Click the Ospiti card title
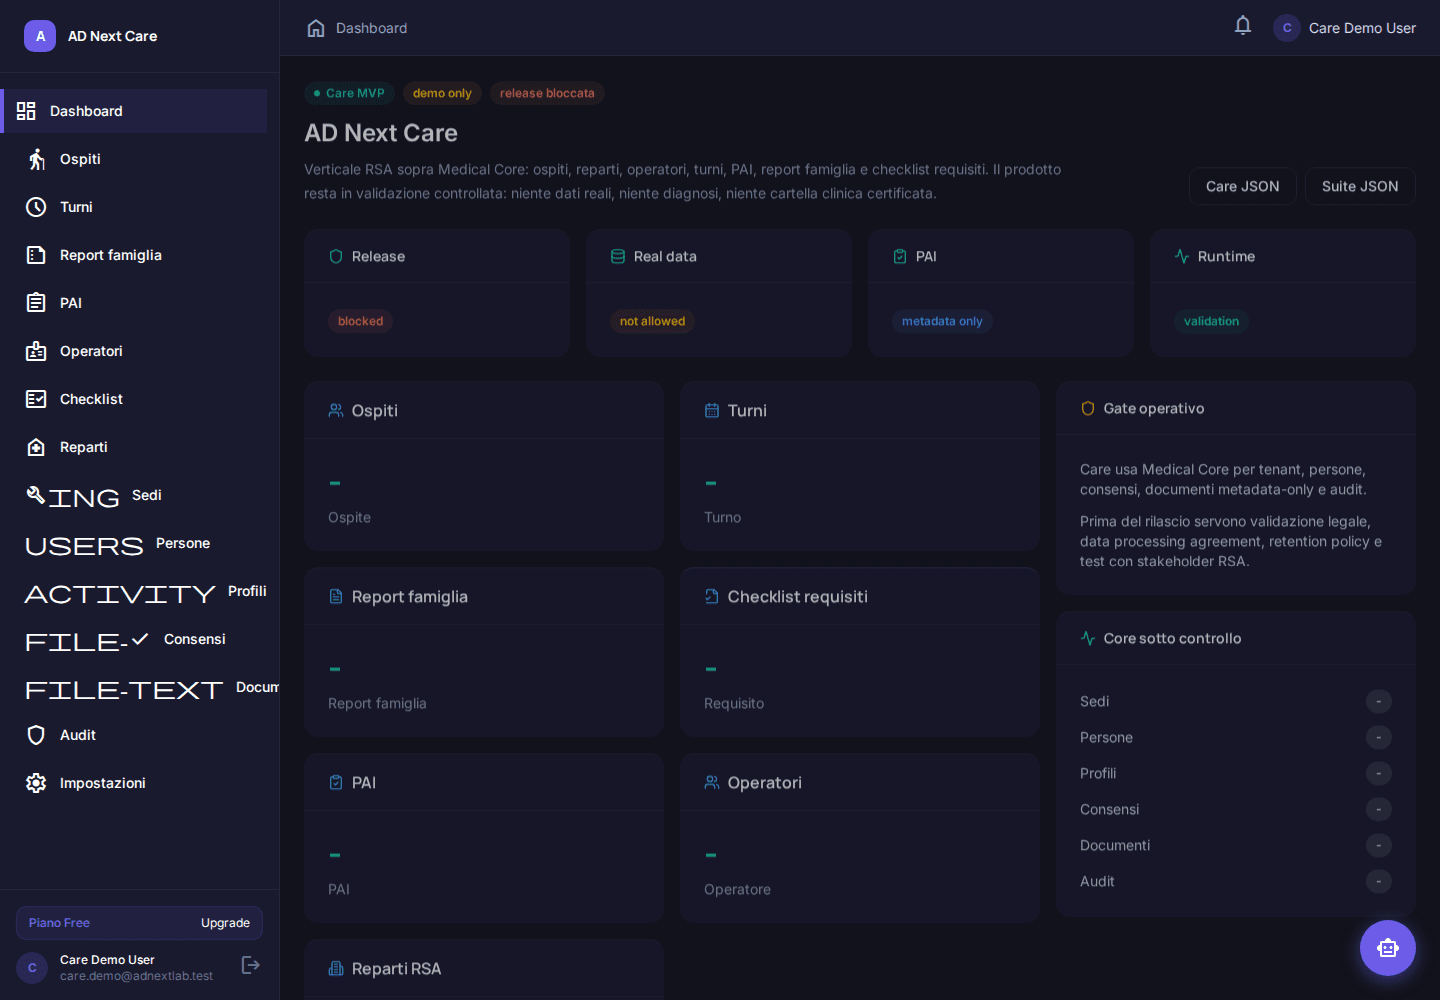Screen dimensions: 1440x1000 pos(375,410)
